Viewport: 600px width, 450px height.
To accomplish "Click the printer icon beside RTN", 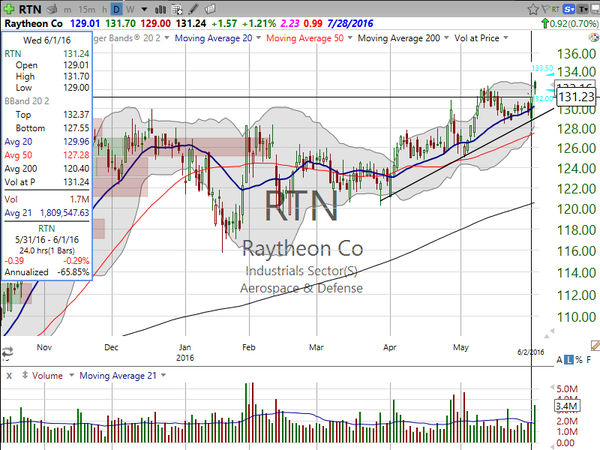I will (52, 9).
